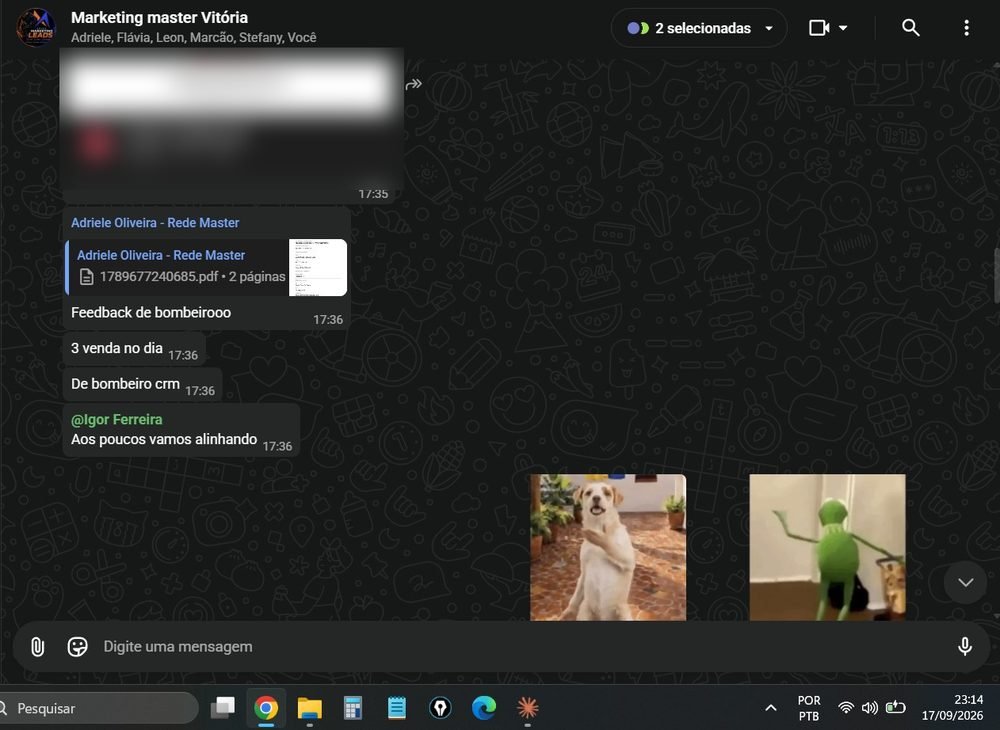
Task: Select 'Aos poucos vamos alinhando' message text
Action: [164, 439]
